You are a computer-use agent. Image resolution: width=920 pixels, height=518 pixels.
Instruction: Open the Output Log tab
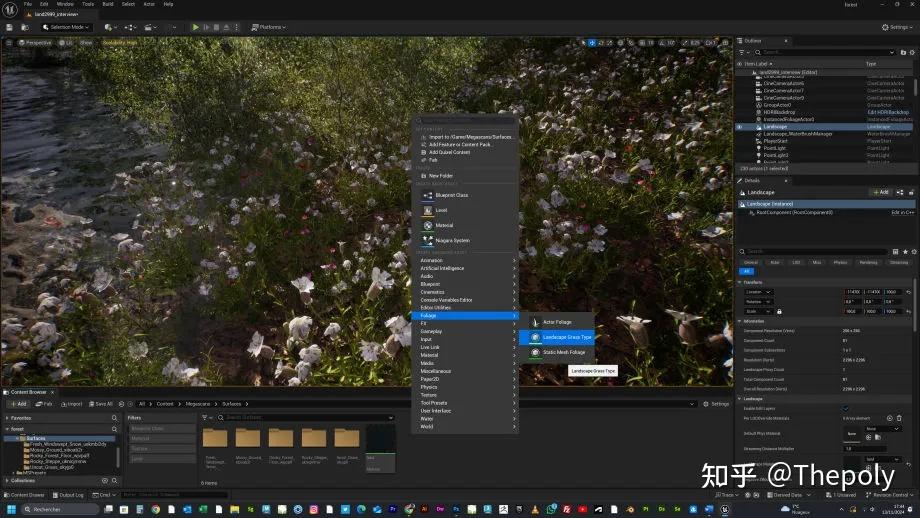pyautogui.click(x=67, y=495)
